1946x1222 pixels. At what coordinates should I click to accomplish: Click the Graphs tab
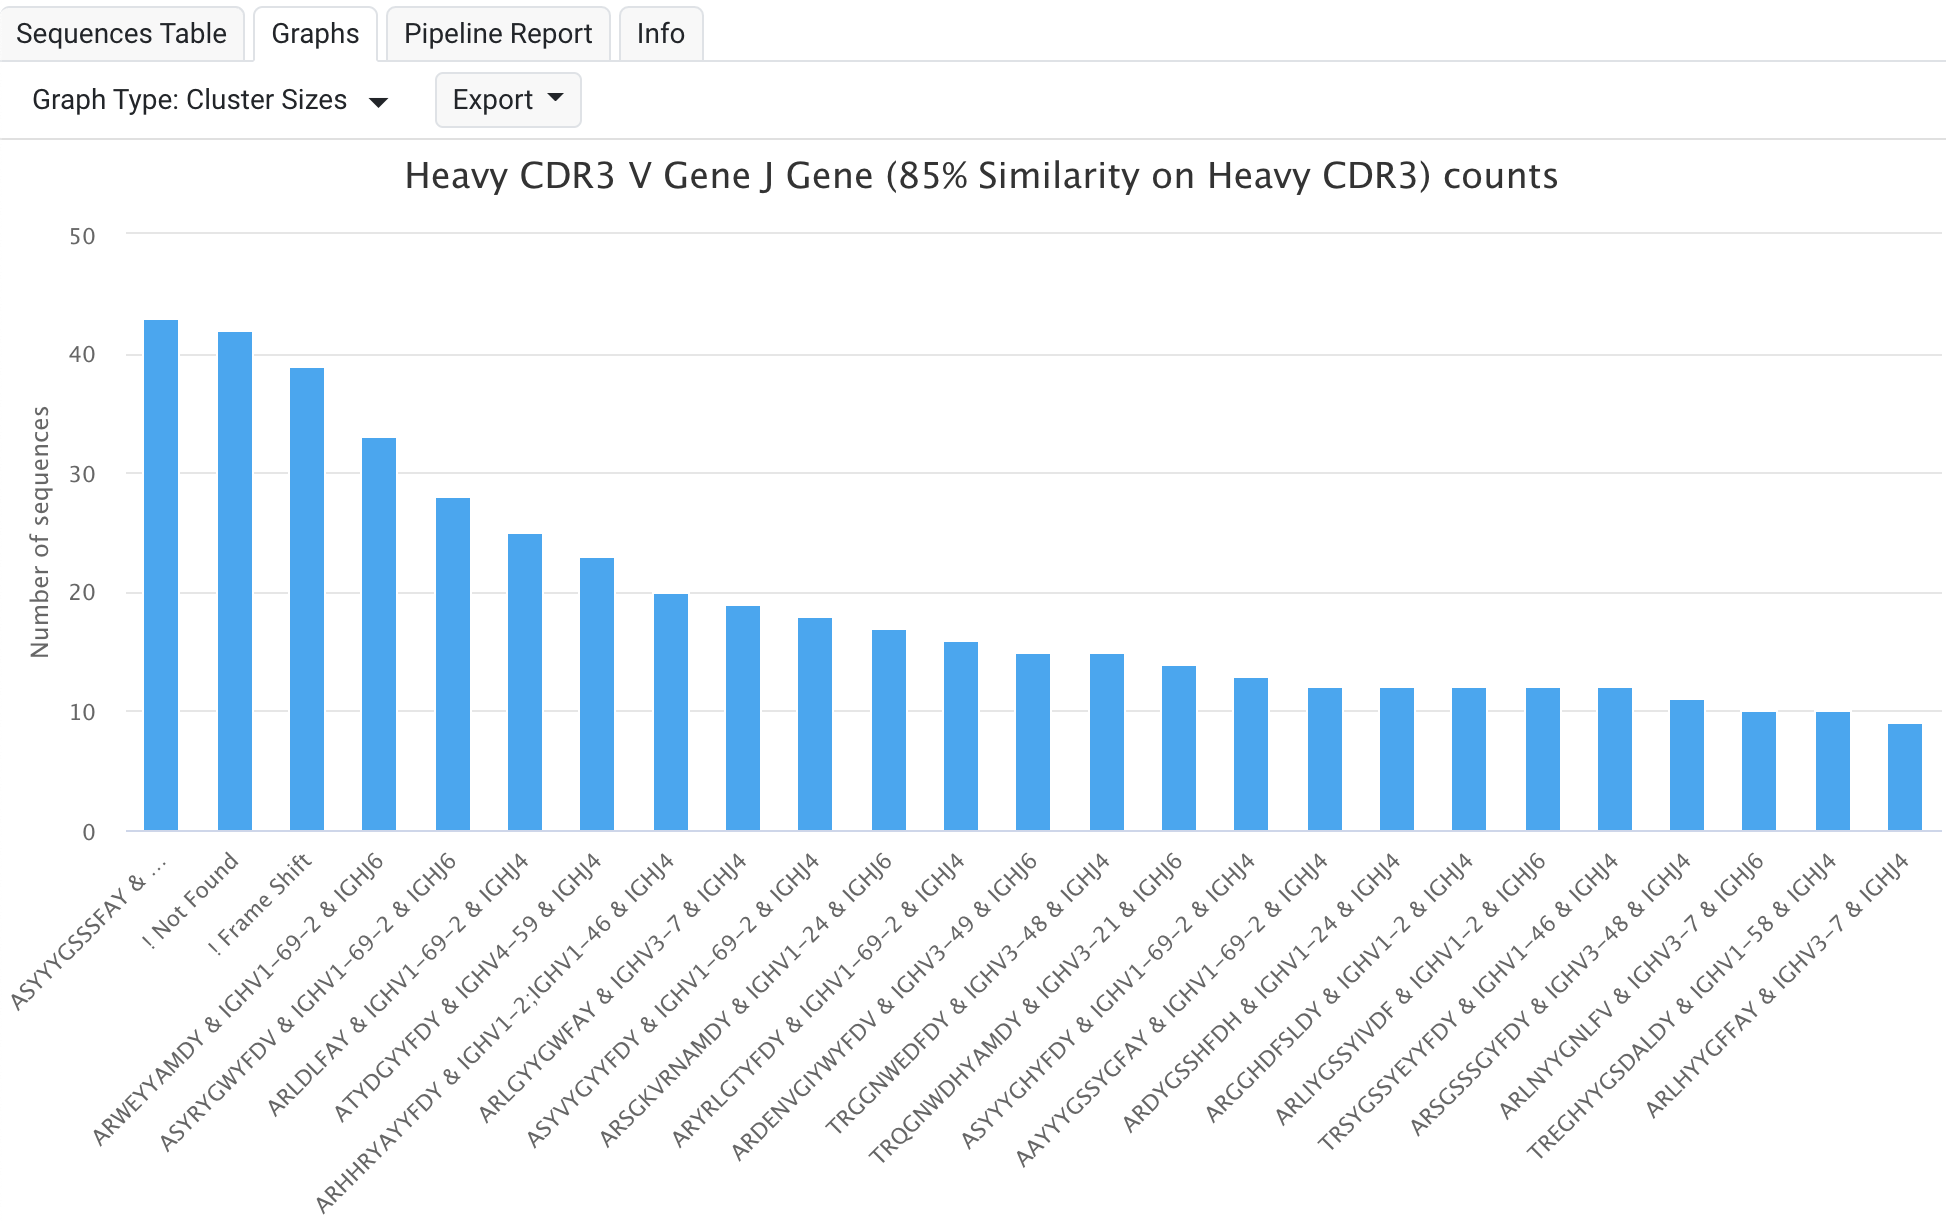coord(315,34)
